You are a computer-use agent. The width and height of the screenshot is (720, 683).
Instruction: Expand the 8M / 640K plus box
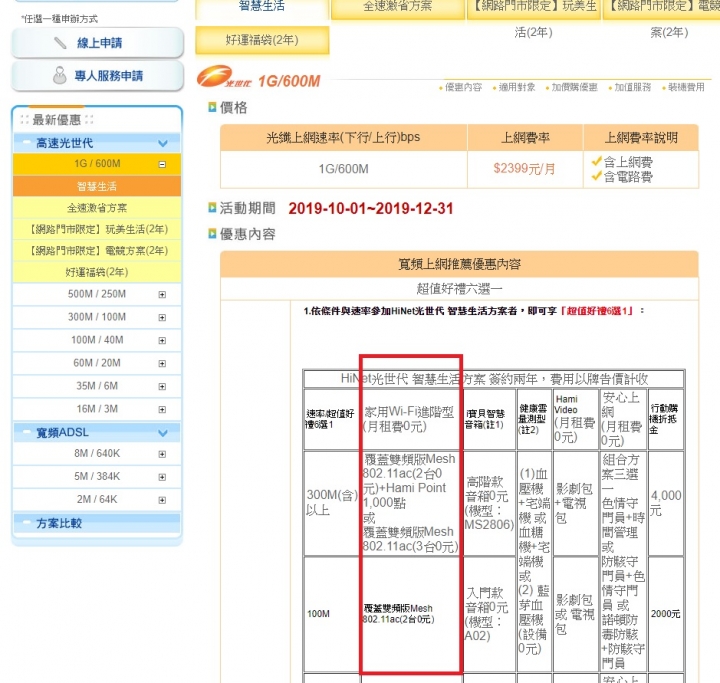(x=162, y=454)
